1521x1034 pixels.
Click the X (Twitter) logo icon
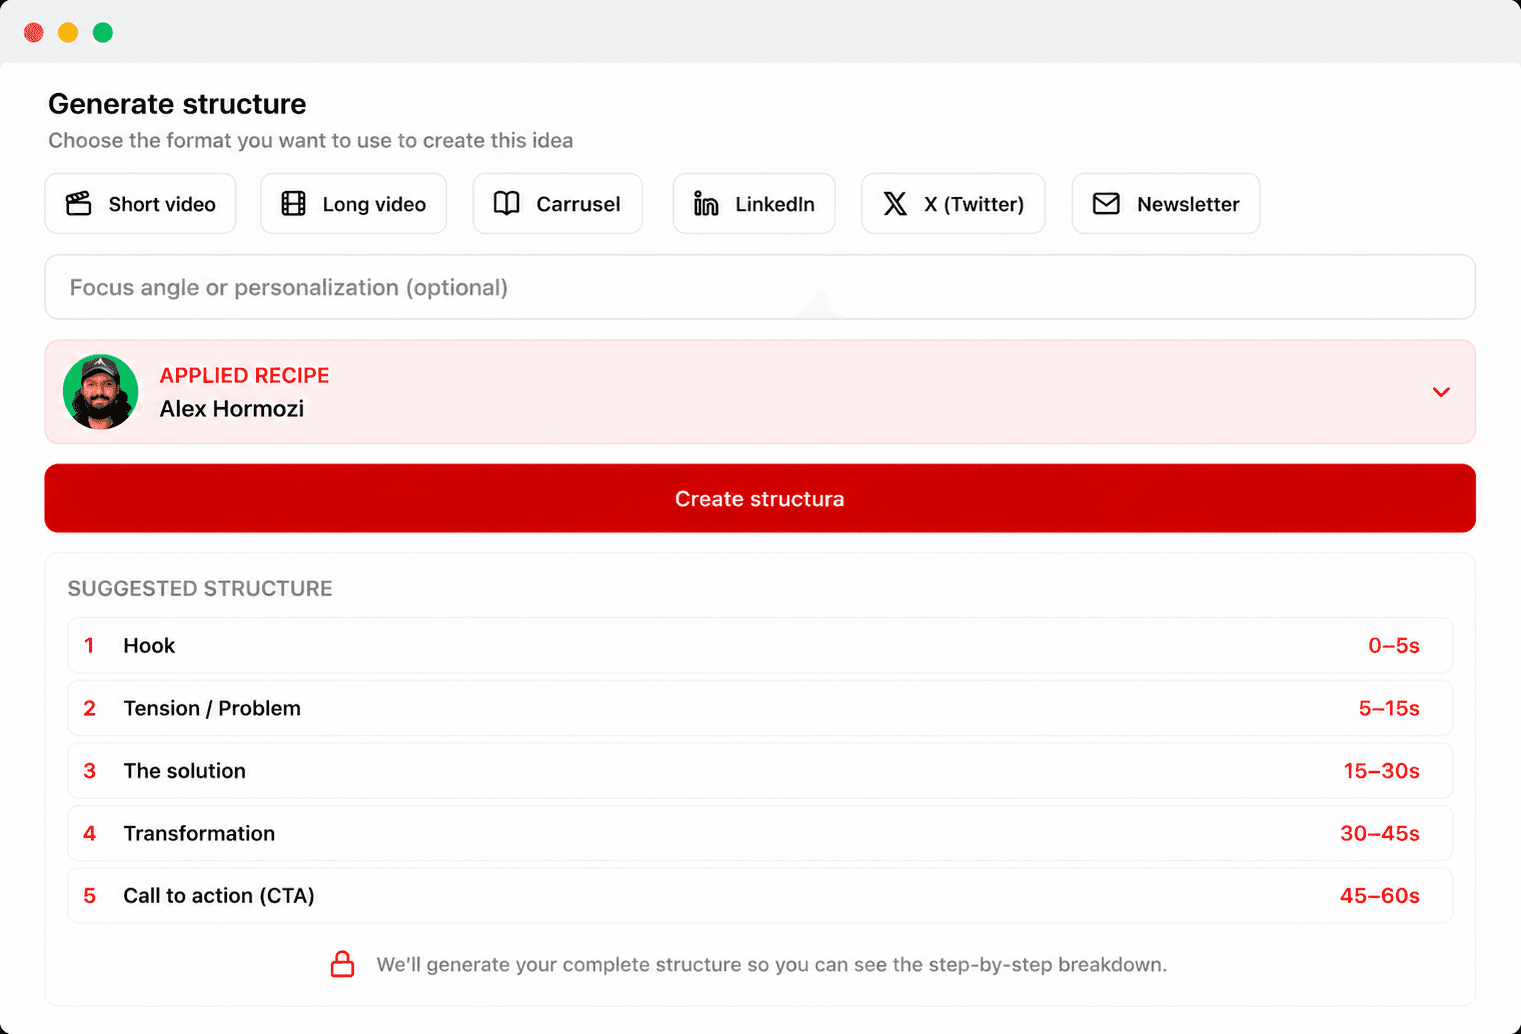895,204
